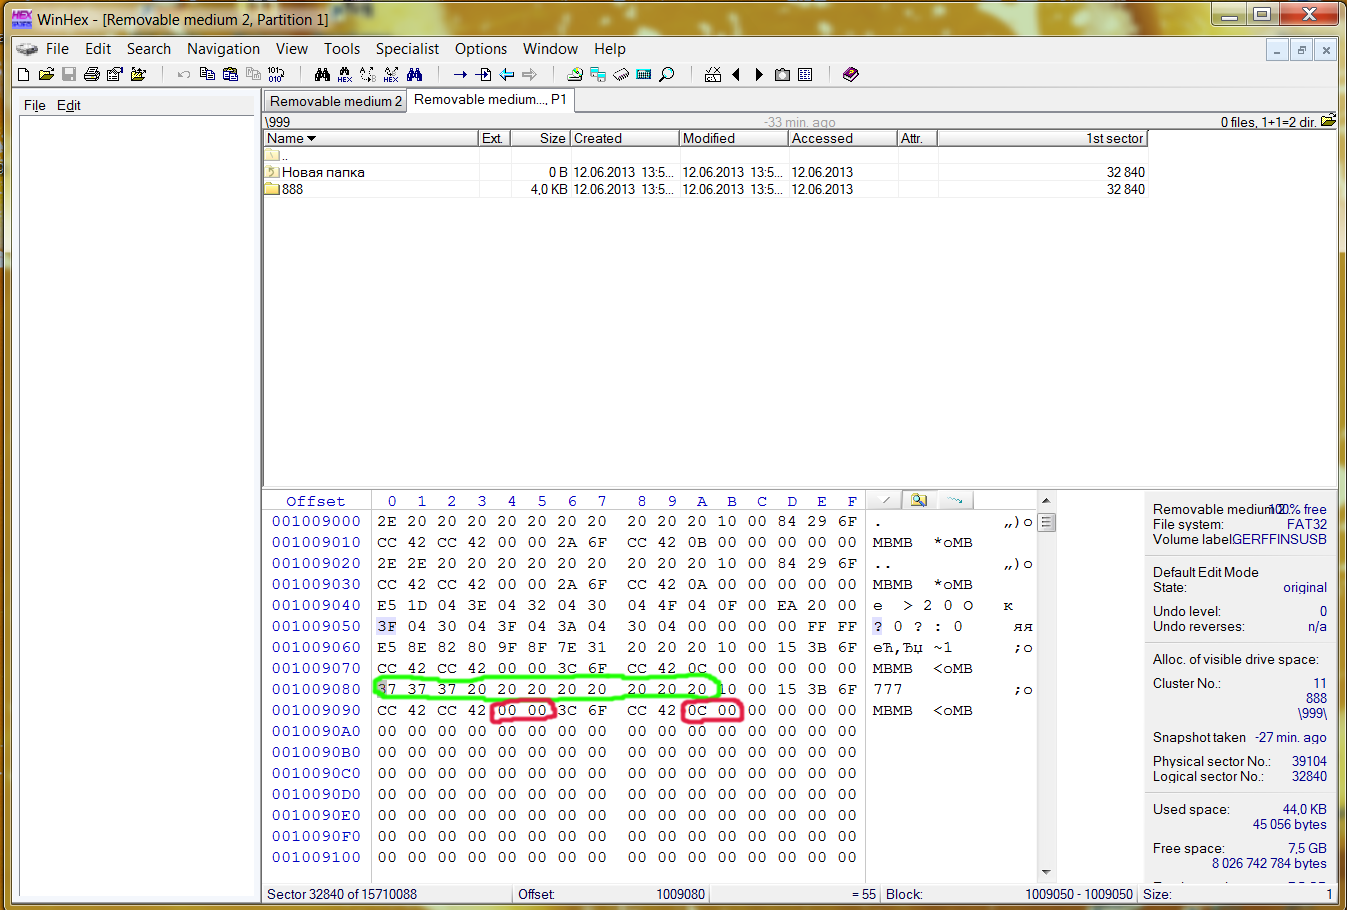Open the Options menu

481,48
